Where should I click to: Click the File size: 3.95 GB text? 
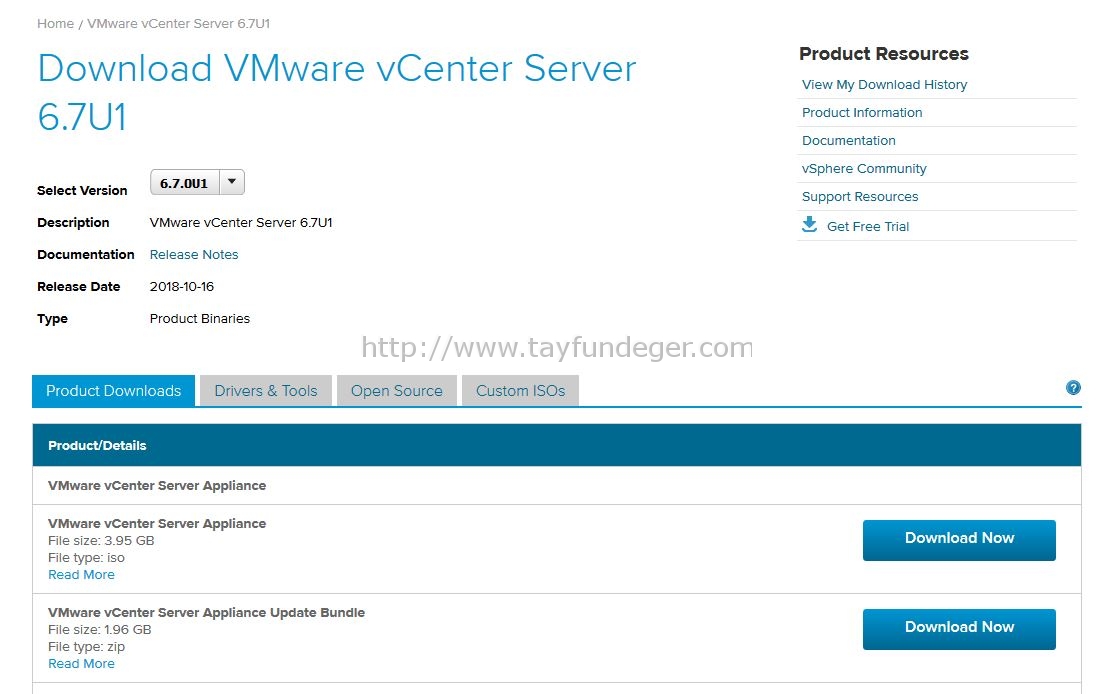(101, 541)
